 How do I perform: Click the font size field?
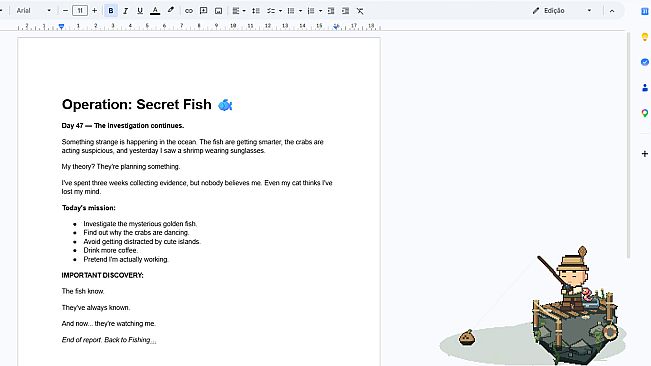(80, 11)
